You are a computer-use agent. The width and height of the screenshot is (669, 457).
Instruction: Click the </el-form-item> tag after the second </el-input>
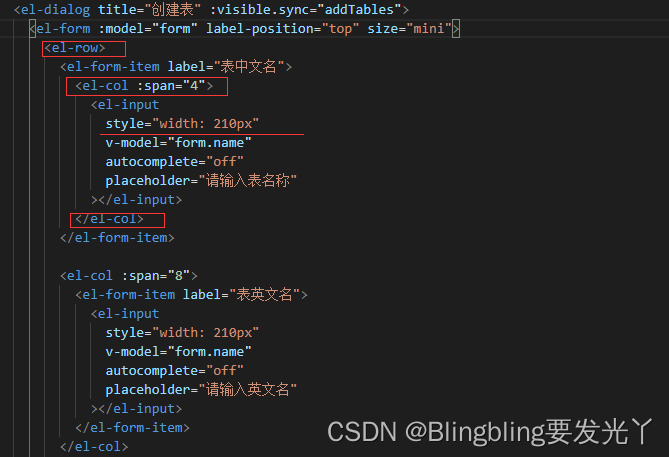tap(133, 428)
